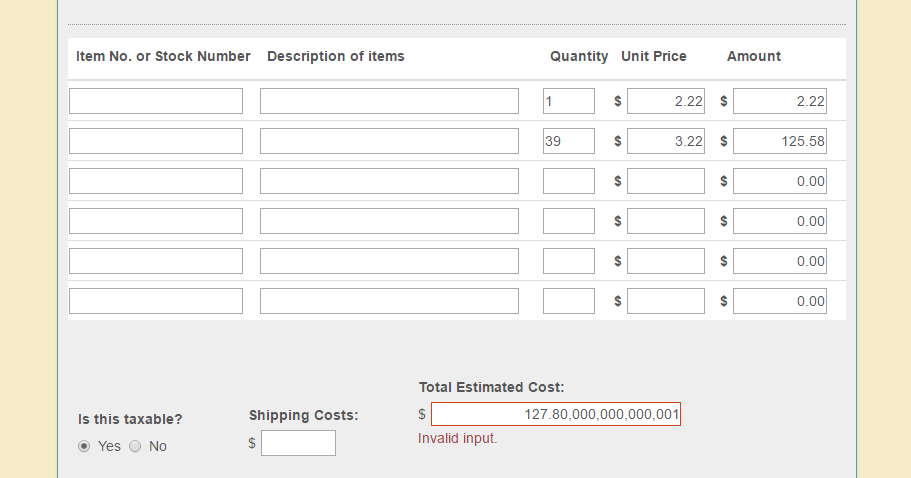Screen dimensions: 911x478
Task: Click fourth row Description of items field
Action: [x=389, y=221]
